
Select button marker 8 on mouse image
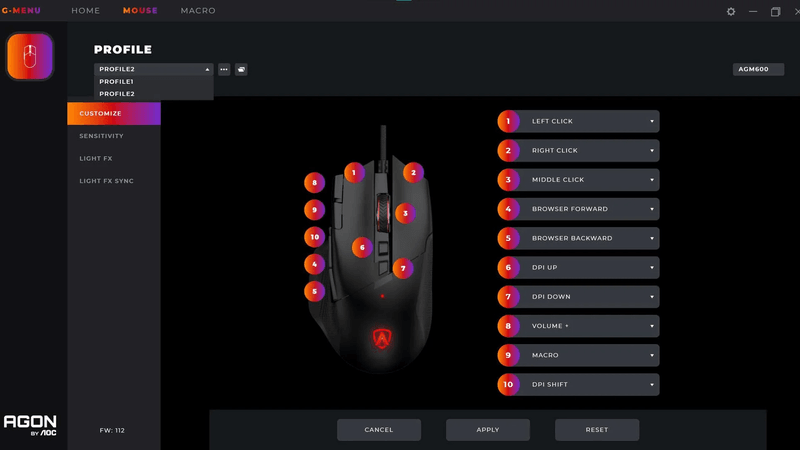click(314, 183)
